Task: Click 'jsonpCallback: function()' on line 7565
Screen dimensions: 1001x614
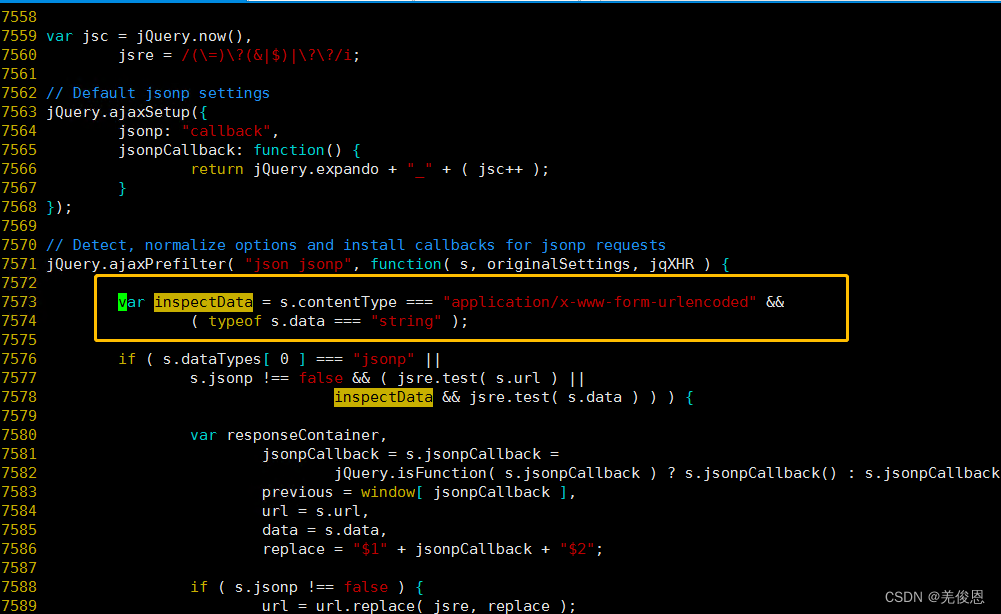Action: [x=230, y=150]
